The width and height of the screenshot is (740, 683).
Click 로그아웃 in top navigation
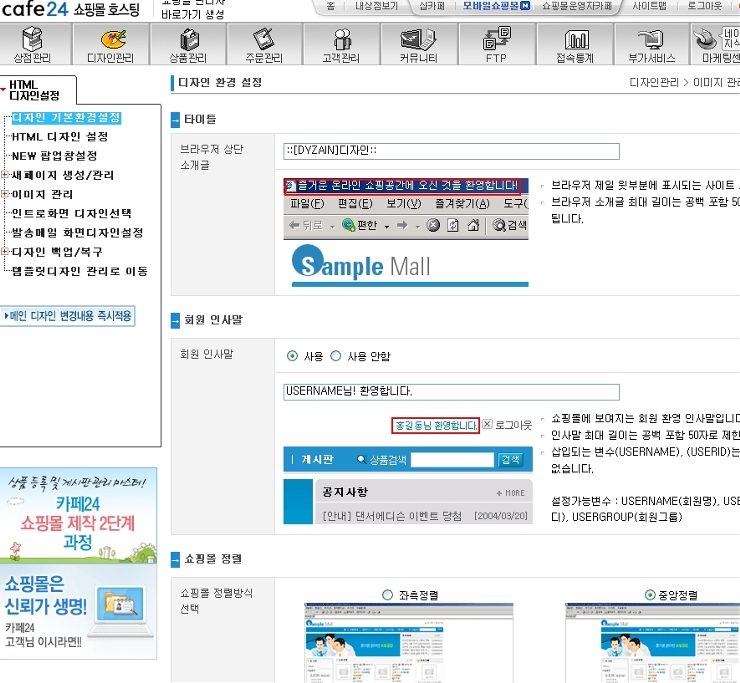(x=704, y=6)
